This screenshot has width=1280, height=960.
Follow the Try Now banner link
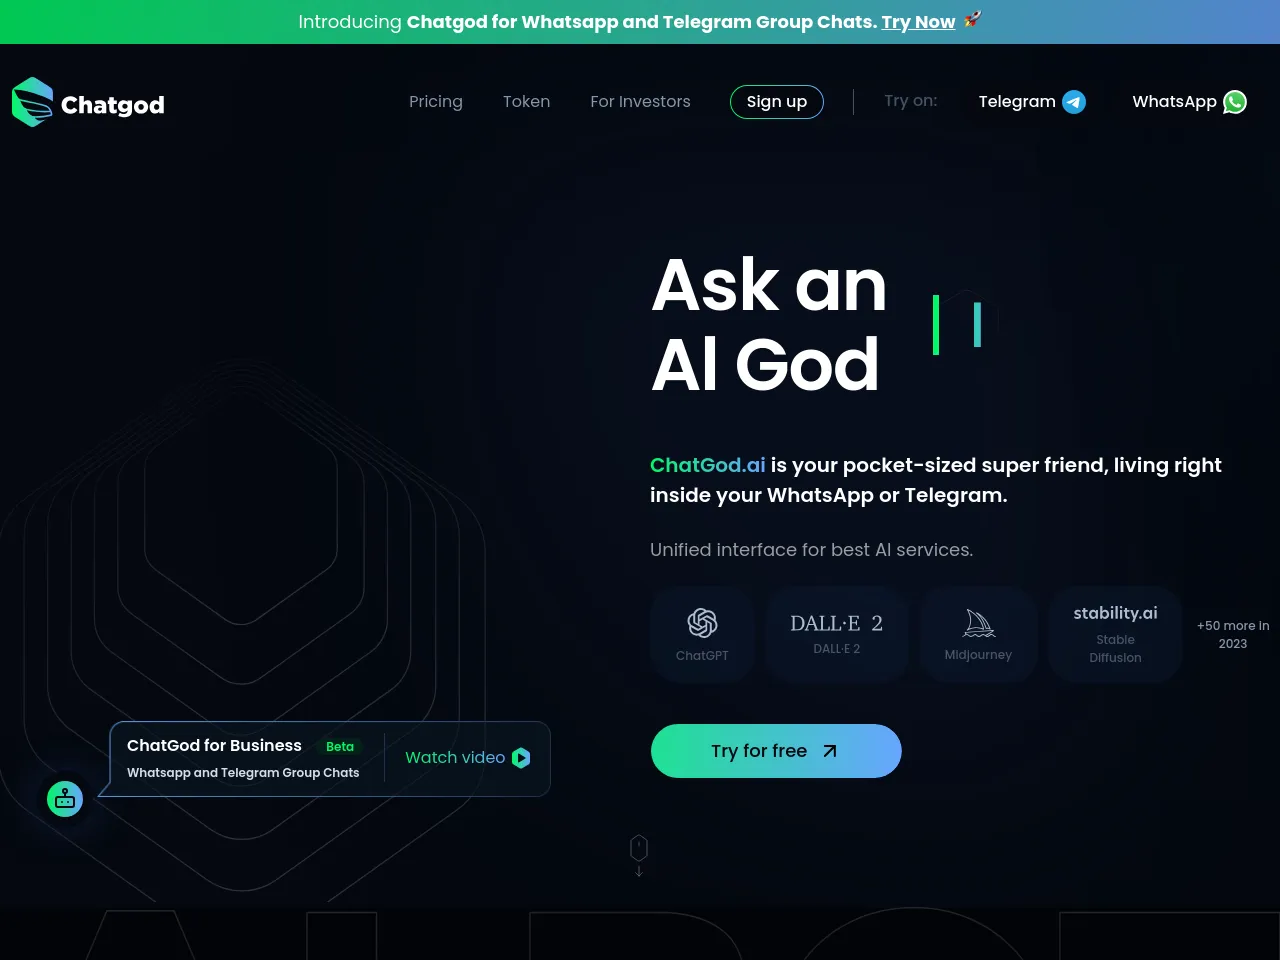[x=918, y=22]
